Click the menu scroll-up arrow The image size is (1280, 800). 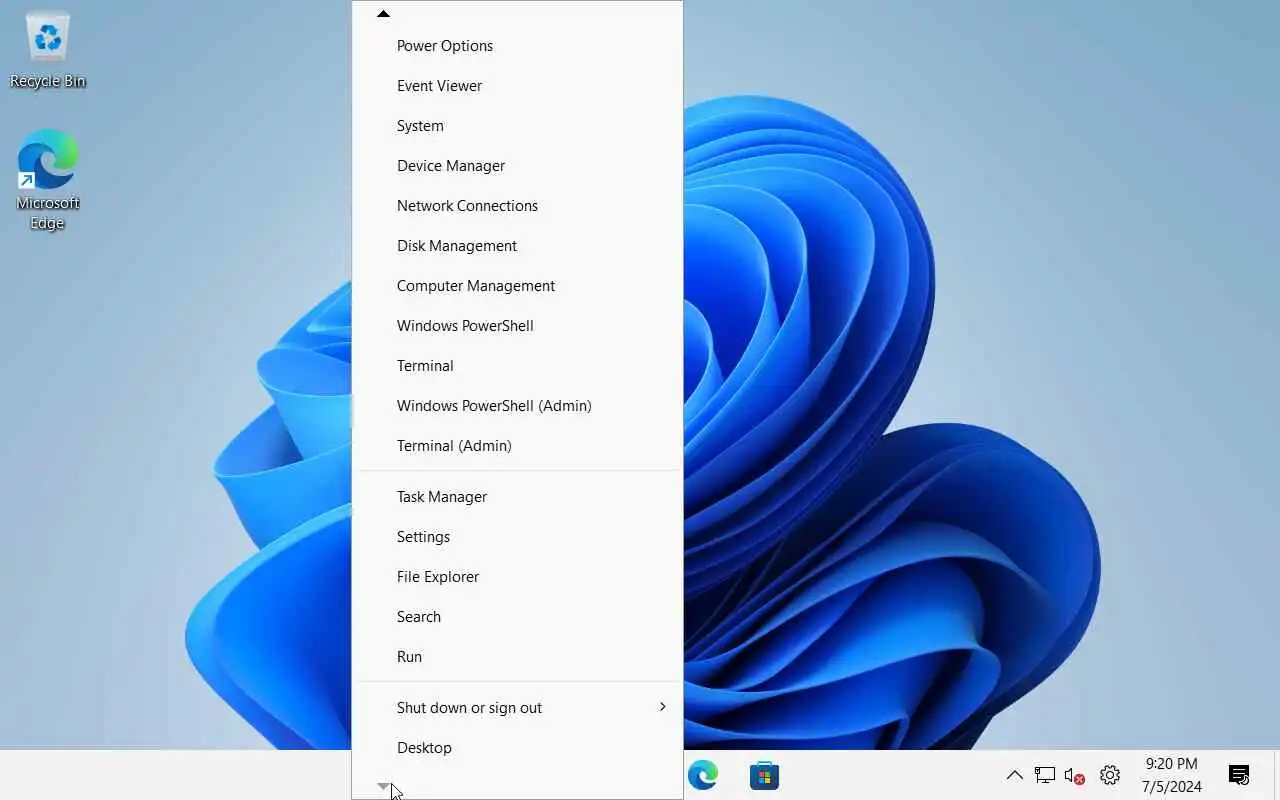pos(383,14)
